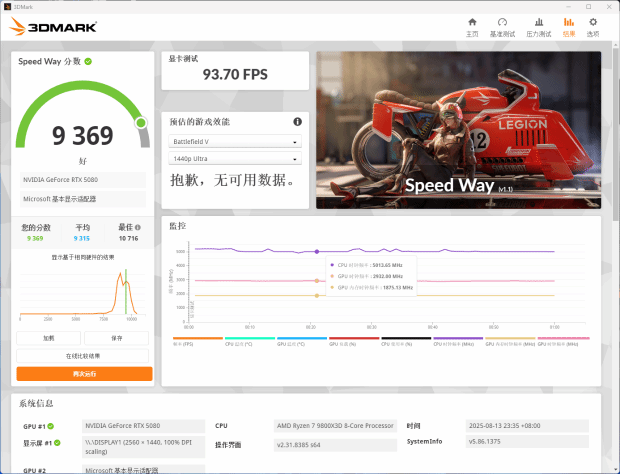The width and height of the screenshot is (620, 474).
Task: Click info icon in 预估的游戏效能 panel
Action: tap(297, 122)
